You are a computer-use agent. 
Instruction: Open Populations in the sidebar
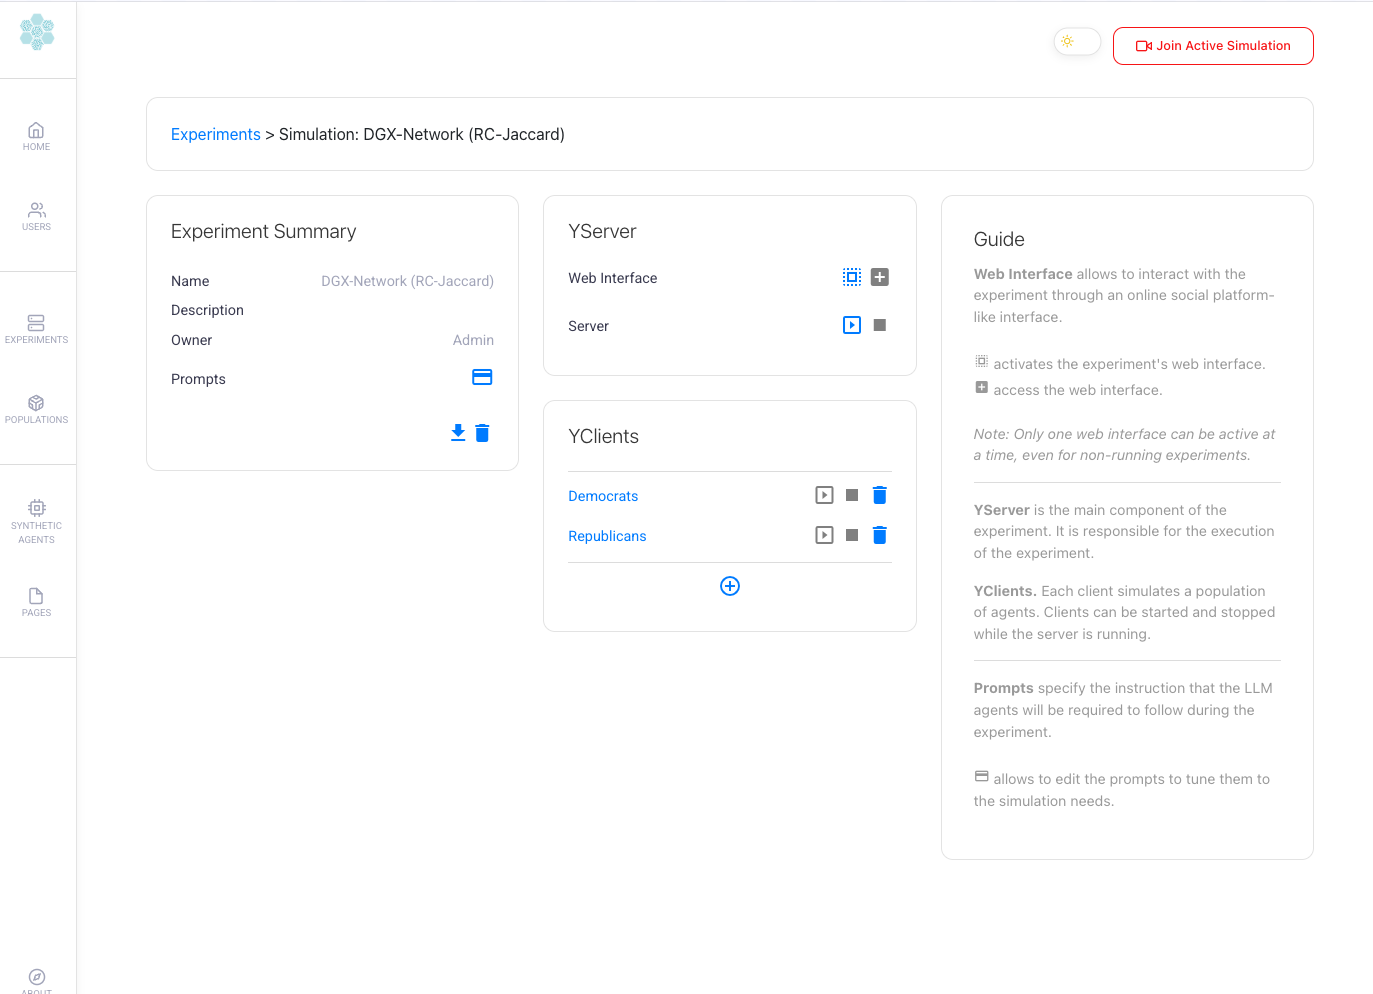[x=36, y=409]
